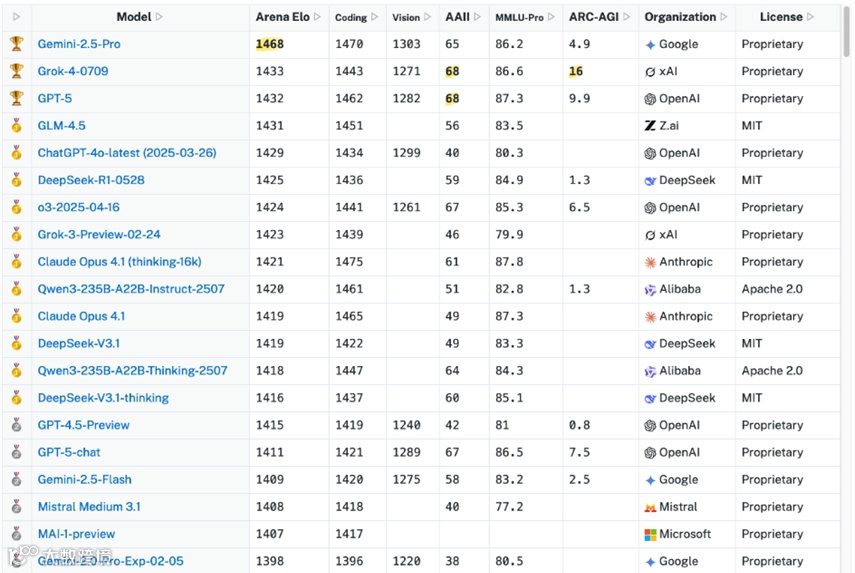855x573 pixels.
Task: Open the ChatGPT-4o-latest (2025-03-26) link
Action: tap(127, 153)
